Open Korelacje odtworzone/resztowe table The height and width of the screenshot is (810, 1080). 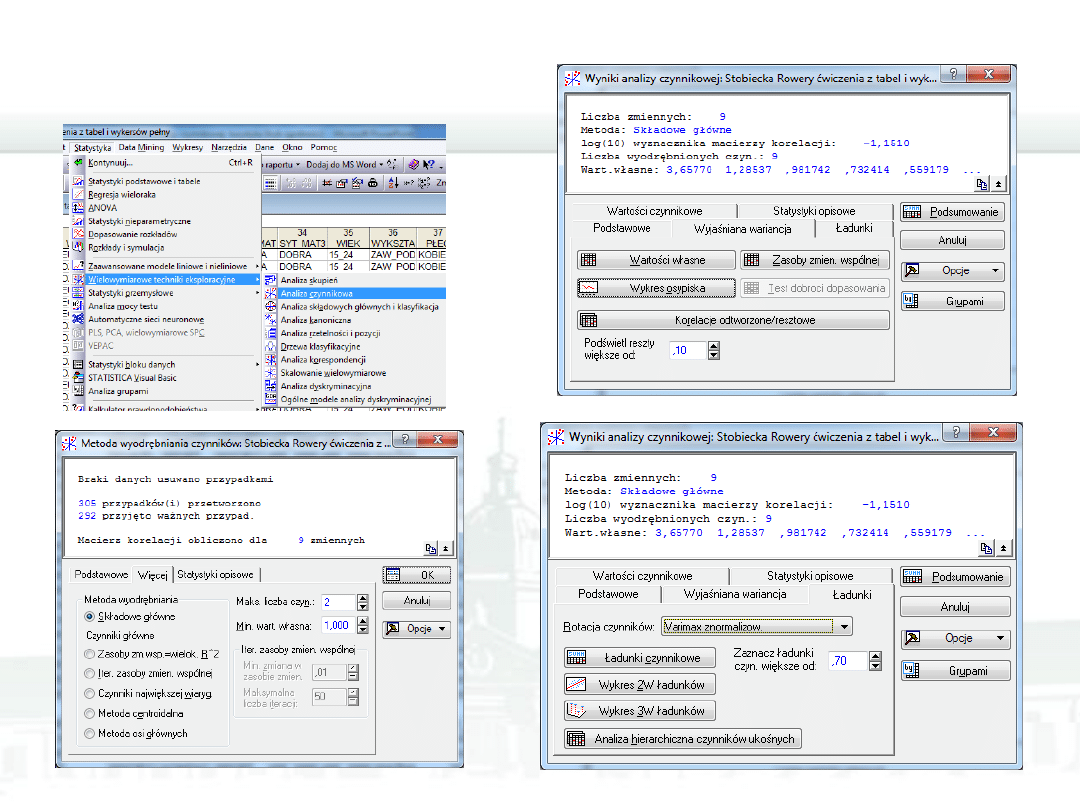coord(733,320)
